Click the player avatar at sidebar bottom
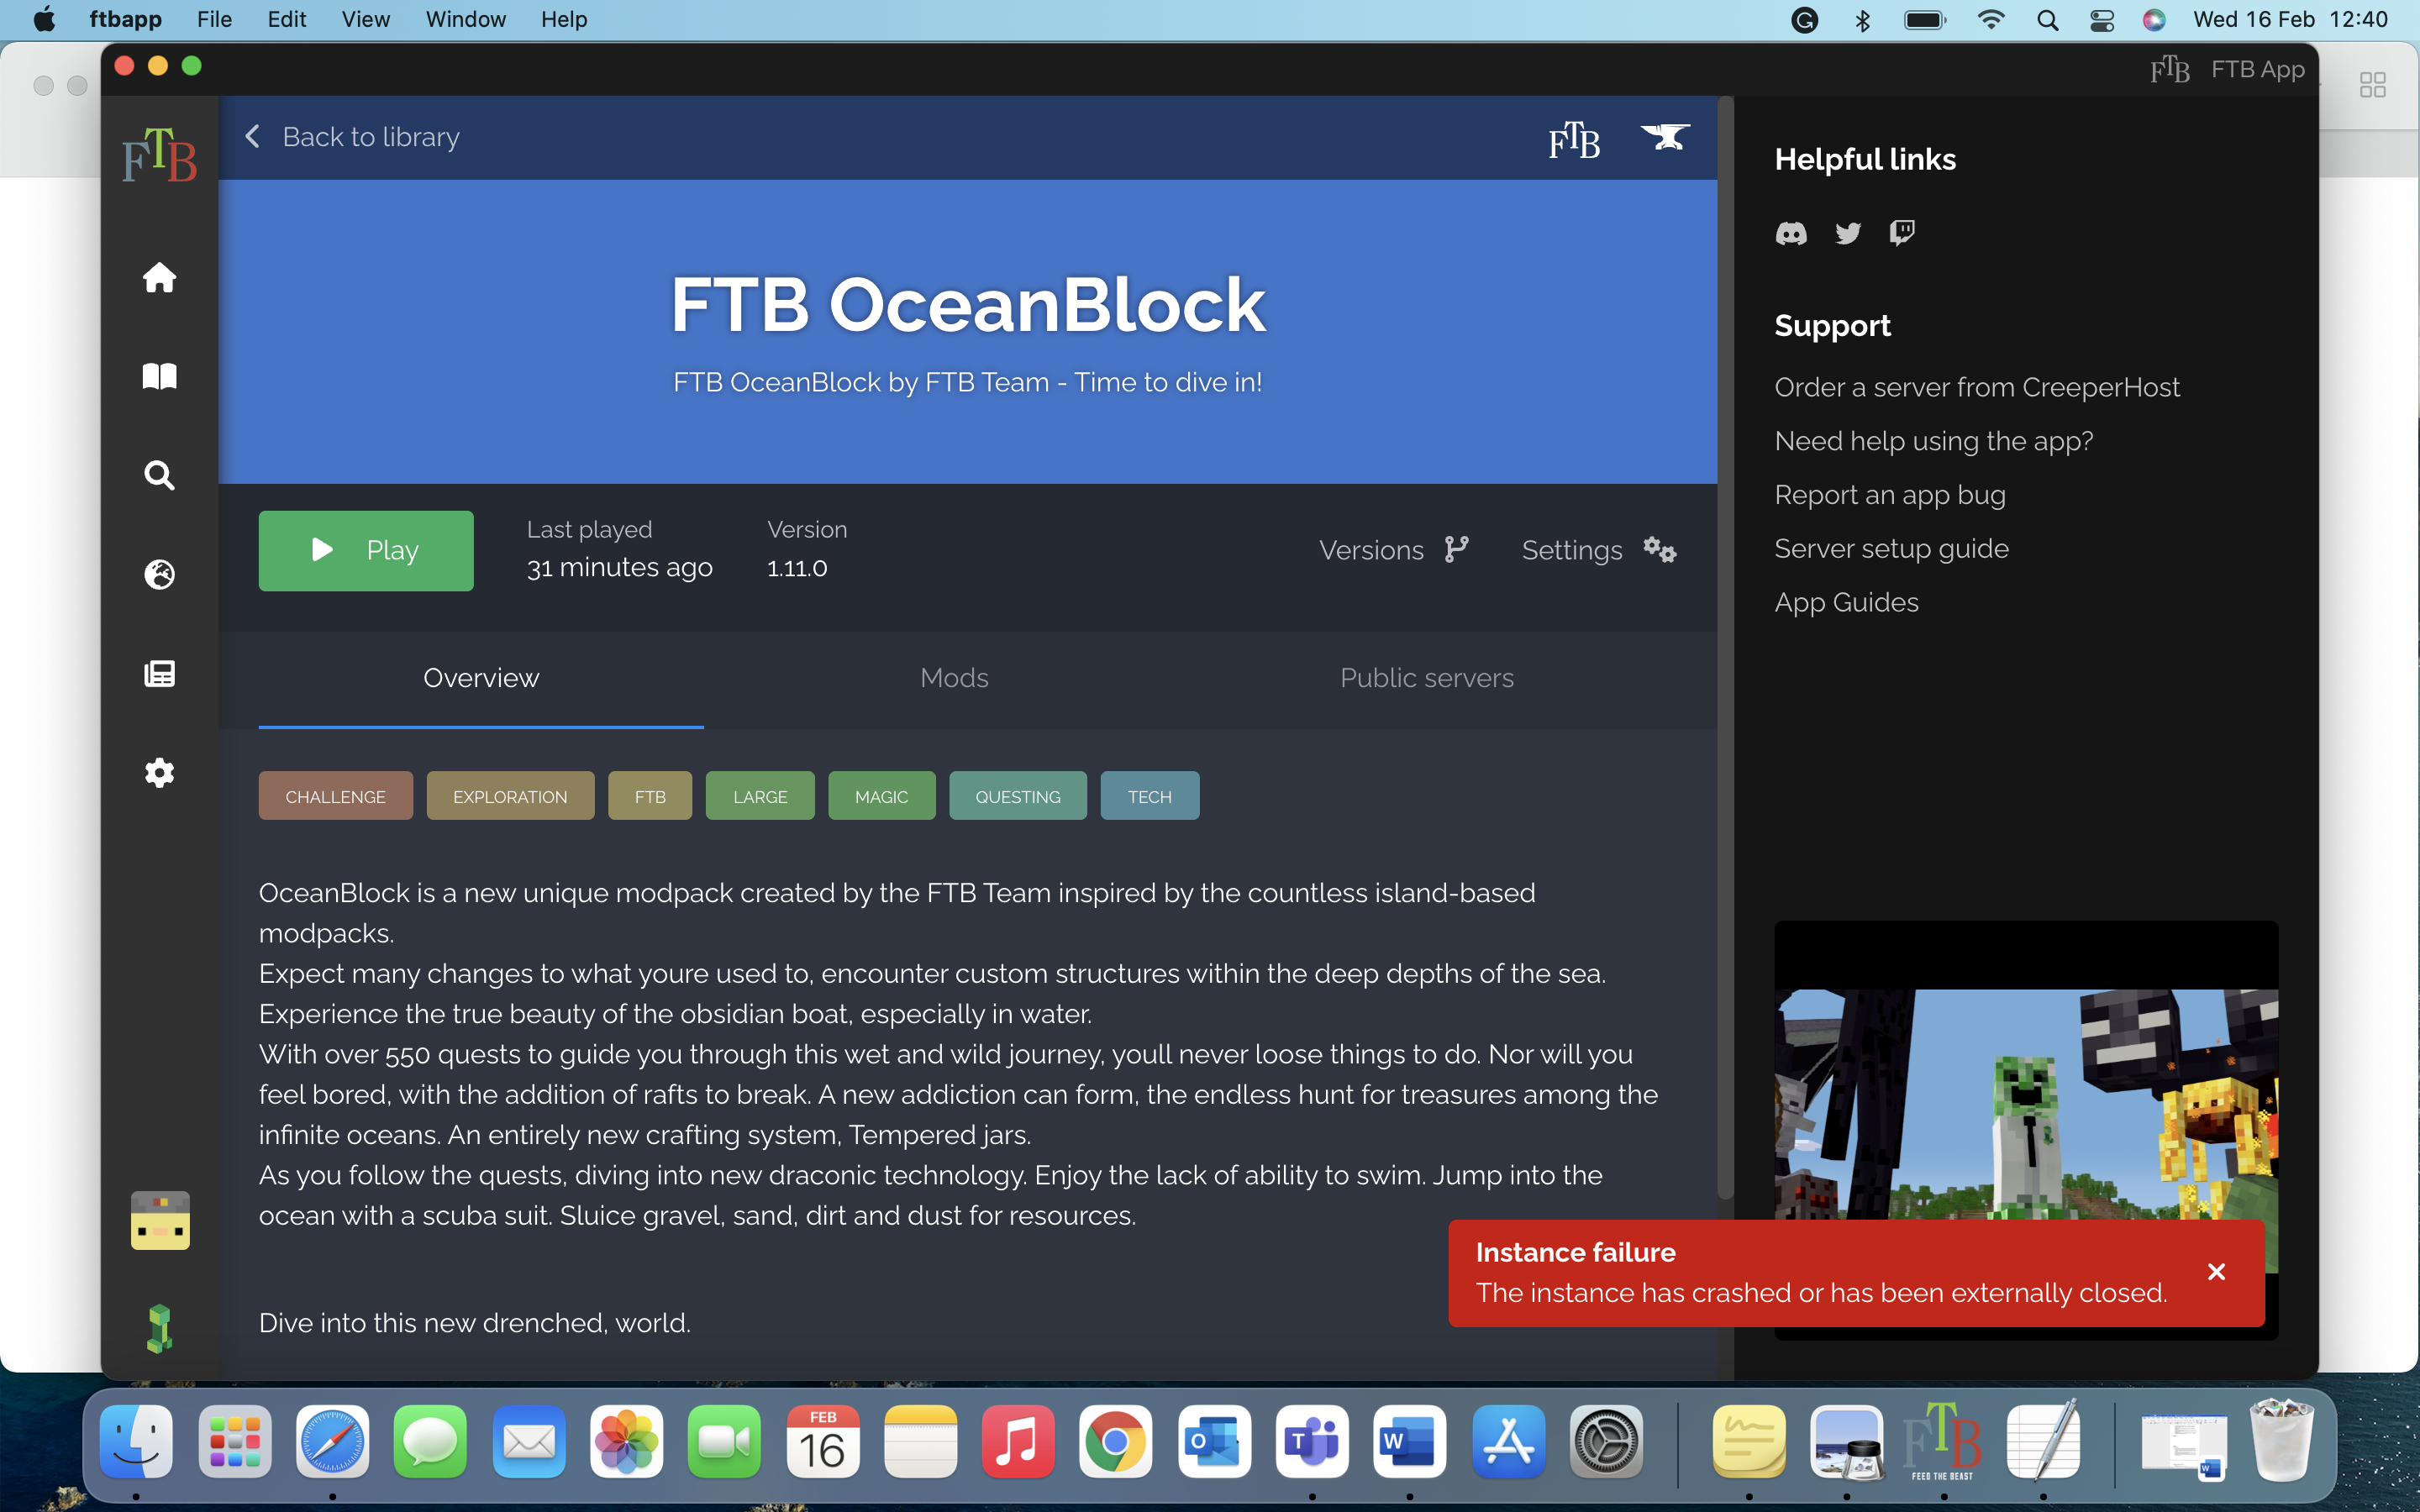 [x=159, y=1220]
